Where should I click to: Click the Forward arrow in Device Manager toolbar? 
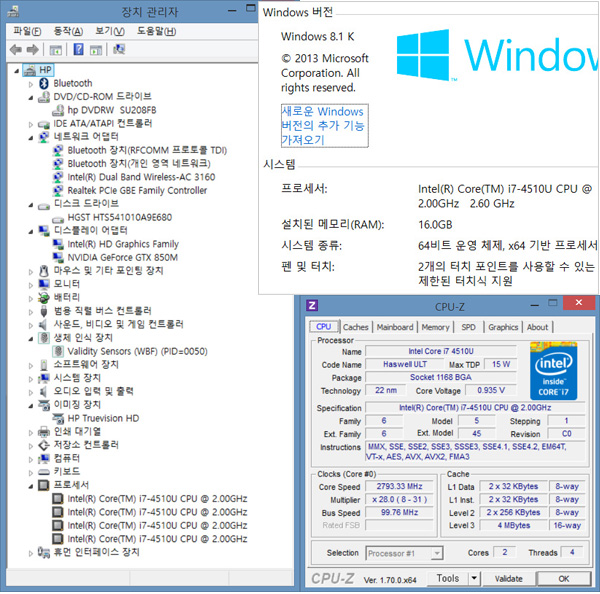pos(33,49)
